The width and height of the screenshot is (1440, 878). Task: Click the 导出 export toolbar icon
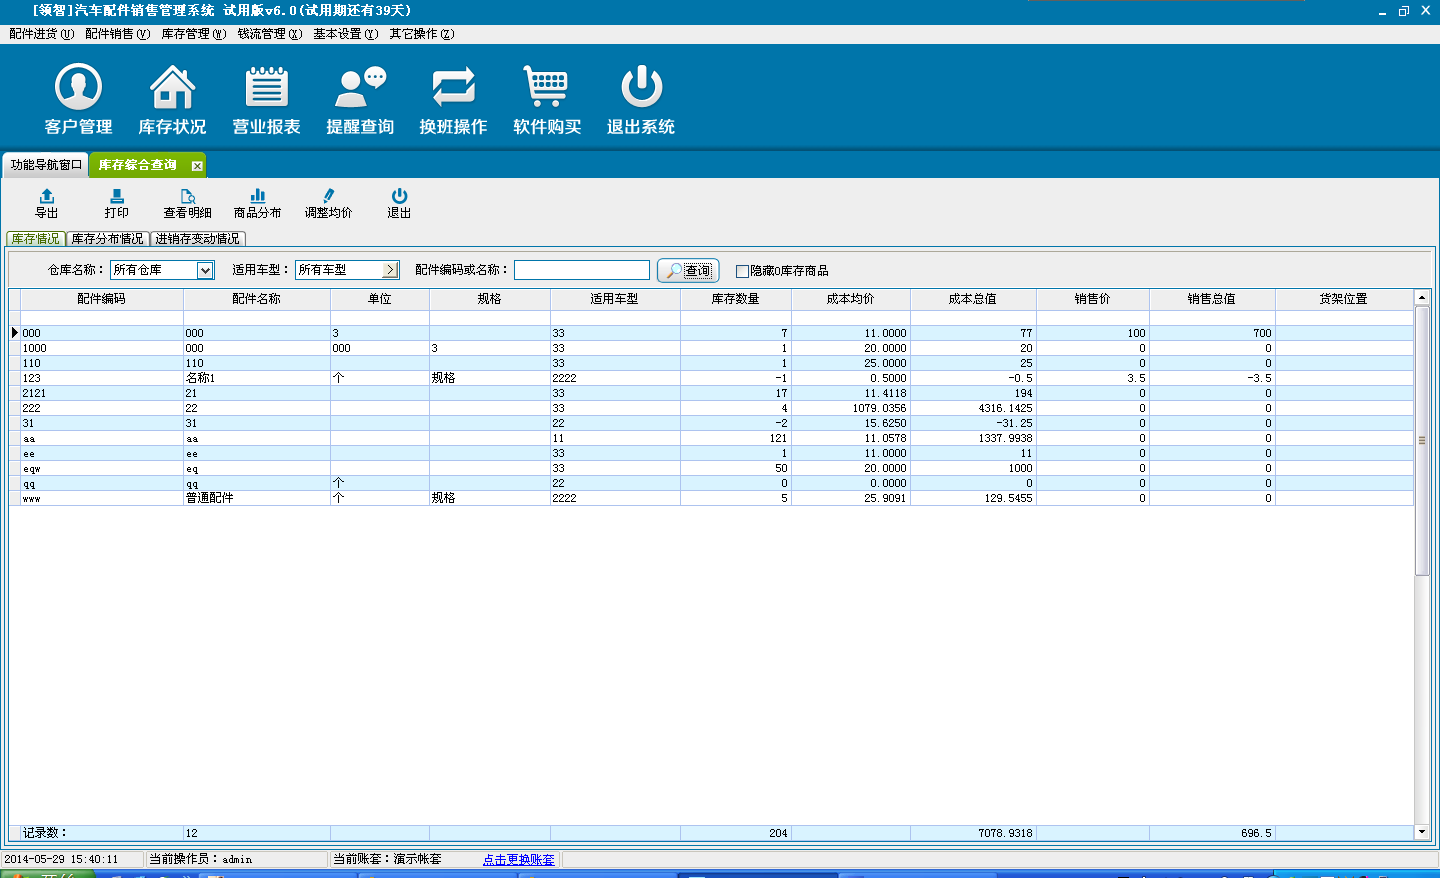(47, 197)
